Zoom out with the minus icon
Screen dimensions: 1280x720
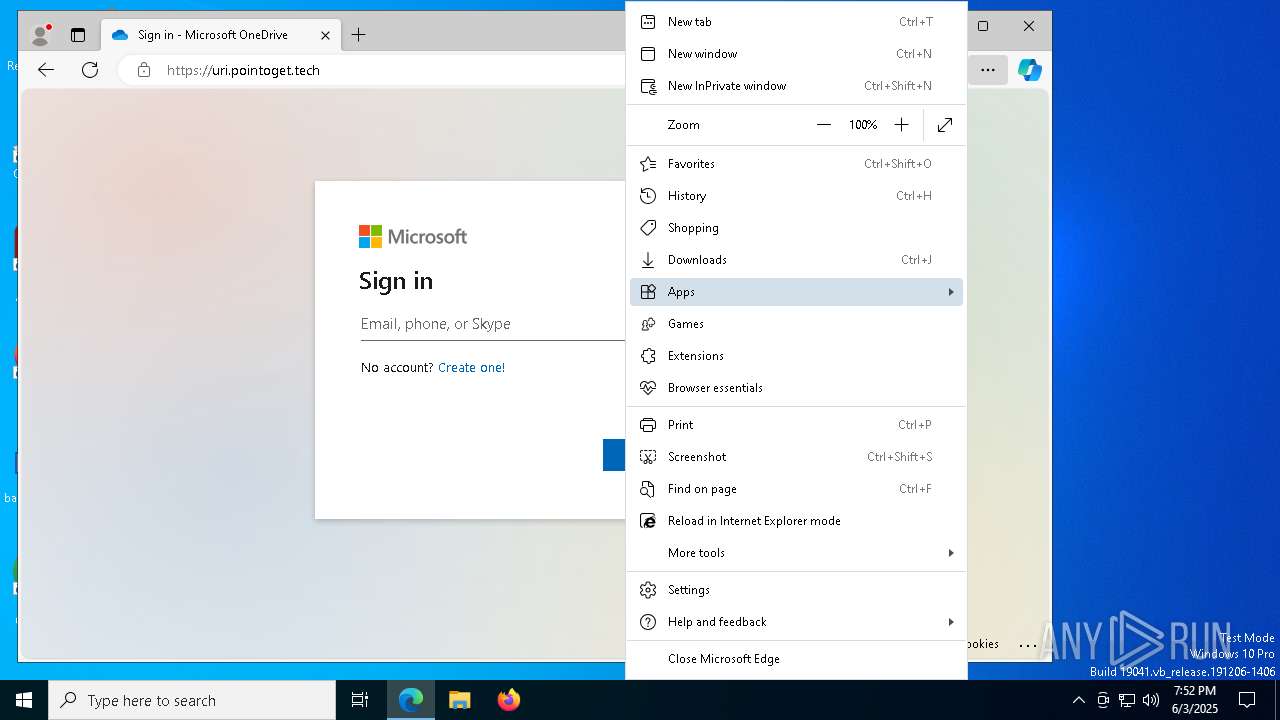click(824, 125)
